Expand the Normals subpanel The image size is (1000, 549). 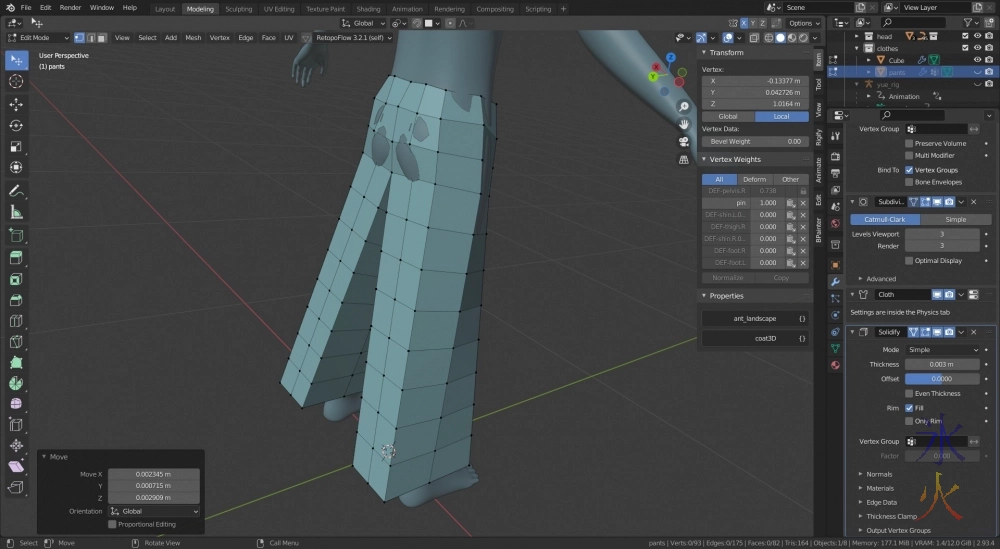pos(880,474)
